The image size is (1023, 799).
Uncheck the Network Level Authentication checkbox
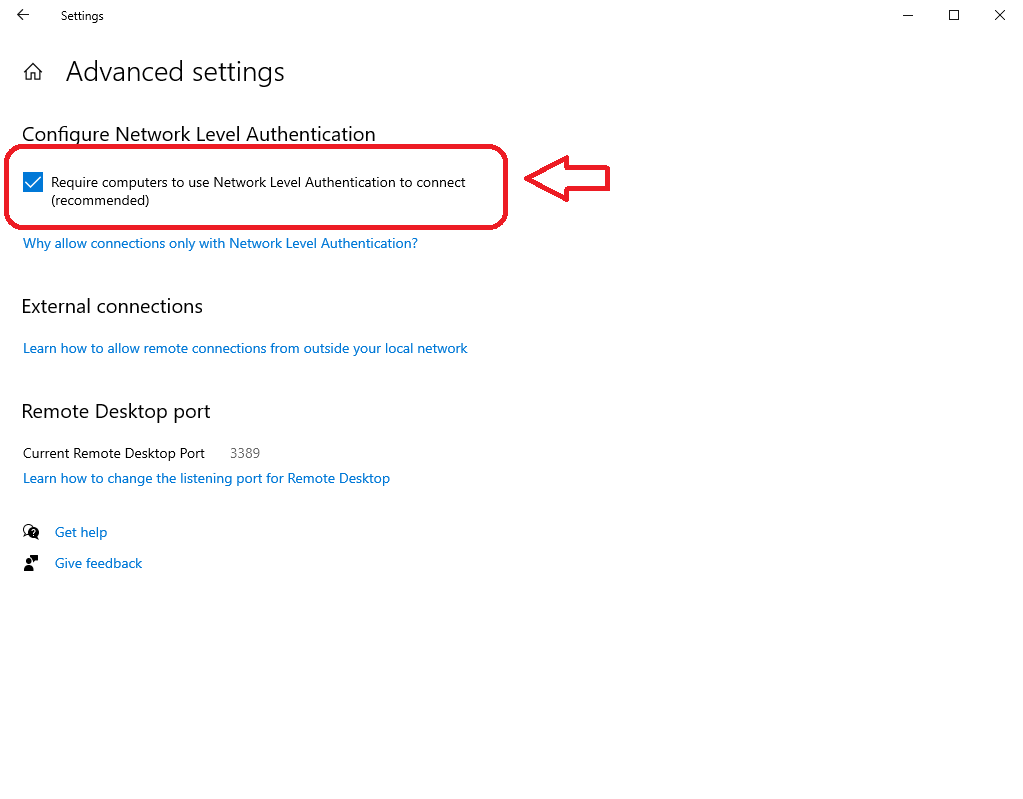(33, 182)
